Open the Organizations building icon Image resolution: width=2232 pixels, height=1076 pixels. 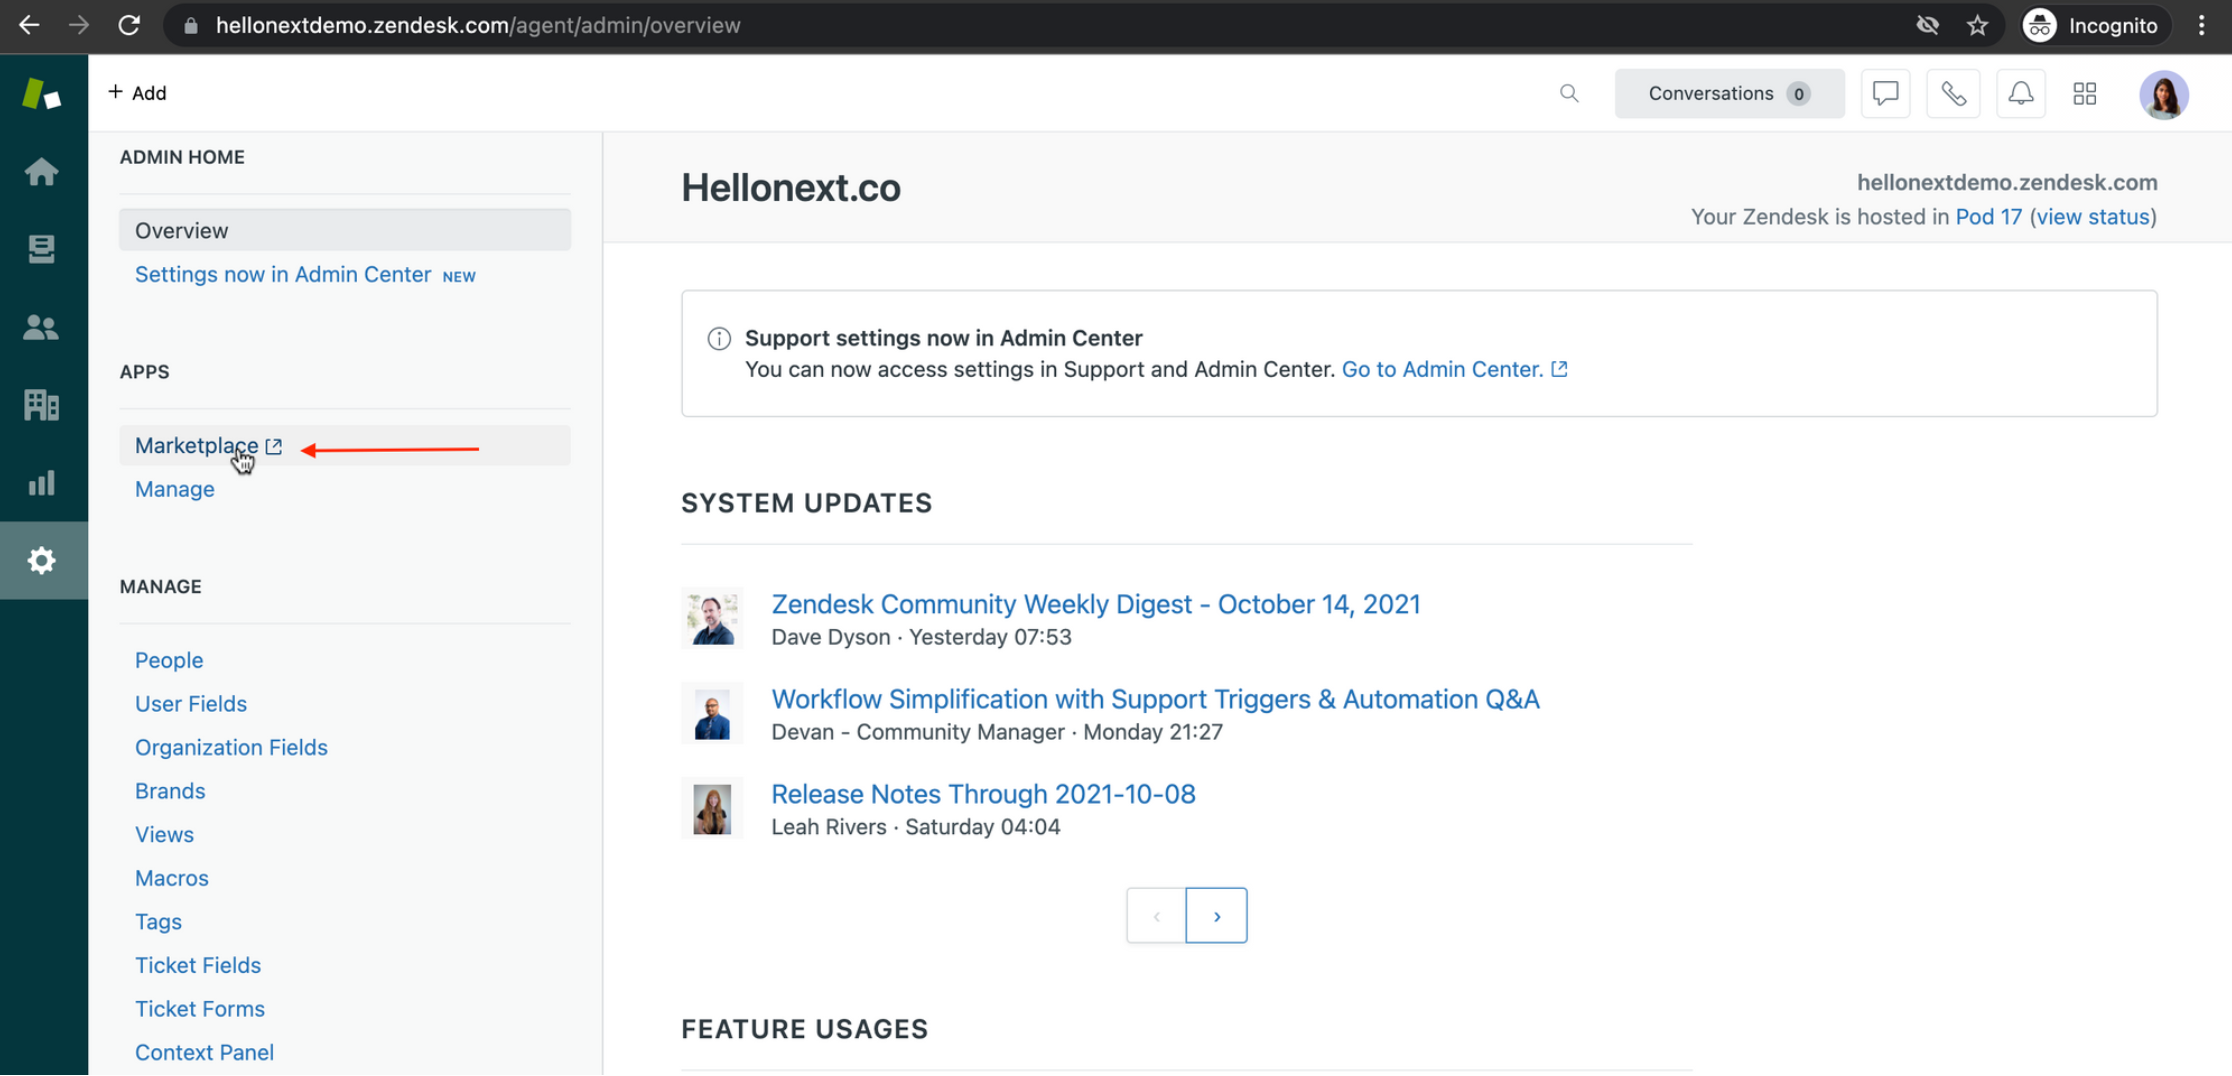tap(41, 405)
